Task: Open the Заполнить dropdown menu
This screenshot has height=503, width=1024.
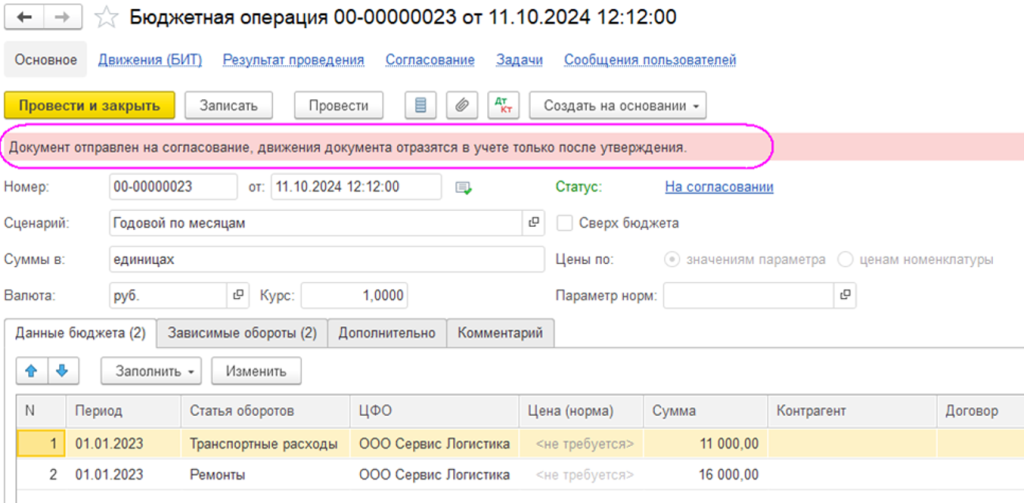Action: pyautogui.click(x=151, y=371)
